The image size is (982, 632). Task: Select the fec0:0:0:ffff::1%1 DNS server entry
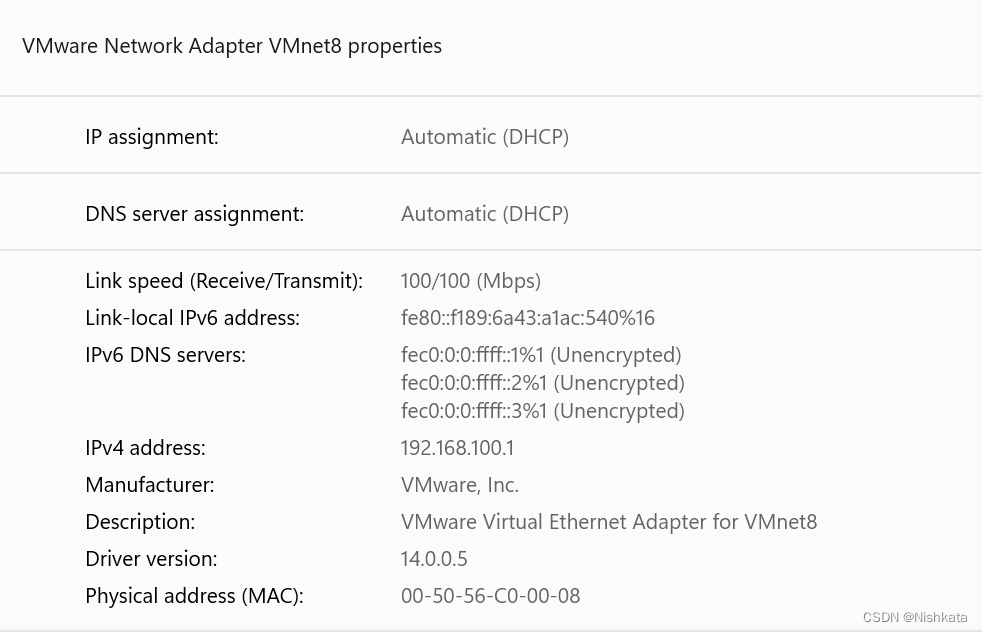click(540, 354)
